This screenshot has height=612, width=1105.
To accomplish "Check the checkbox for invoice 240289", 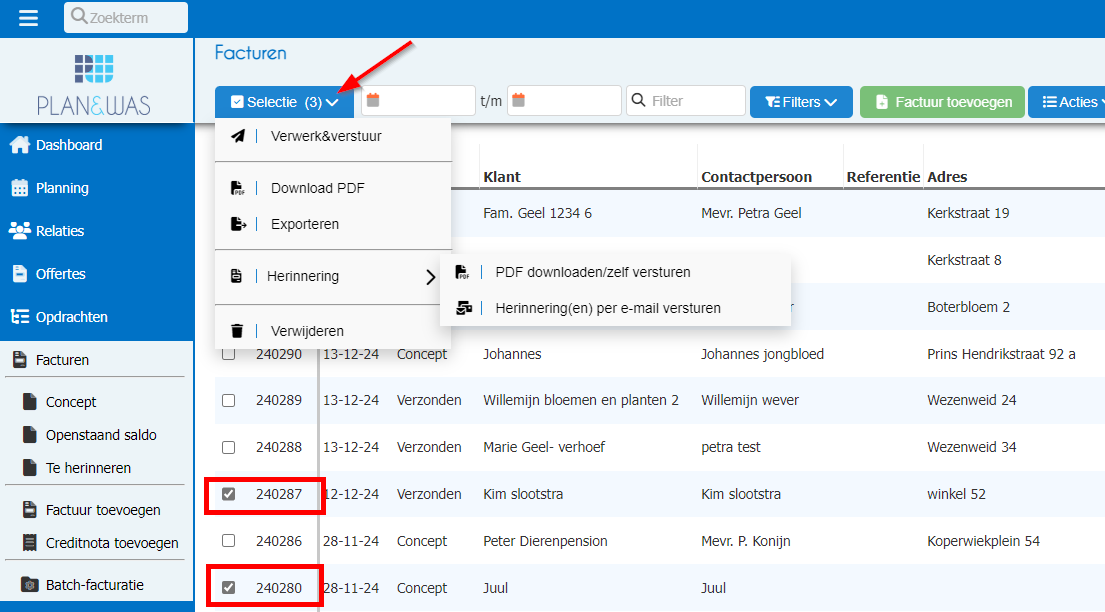I will [228, 400].
